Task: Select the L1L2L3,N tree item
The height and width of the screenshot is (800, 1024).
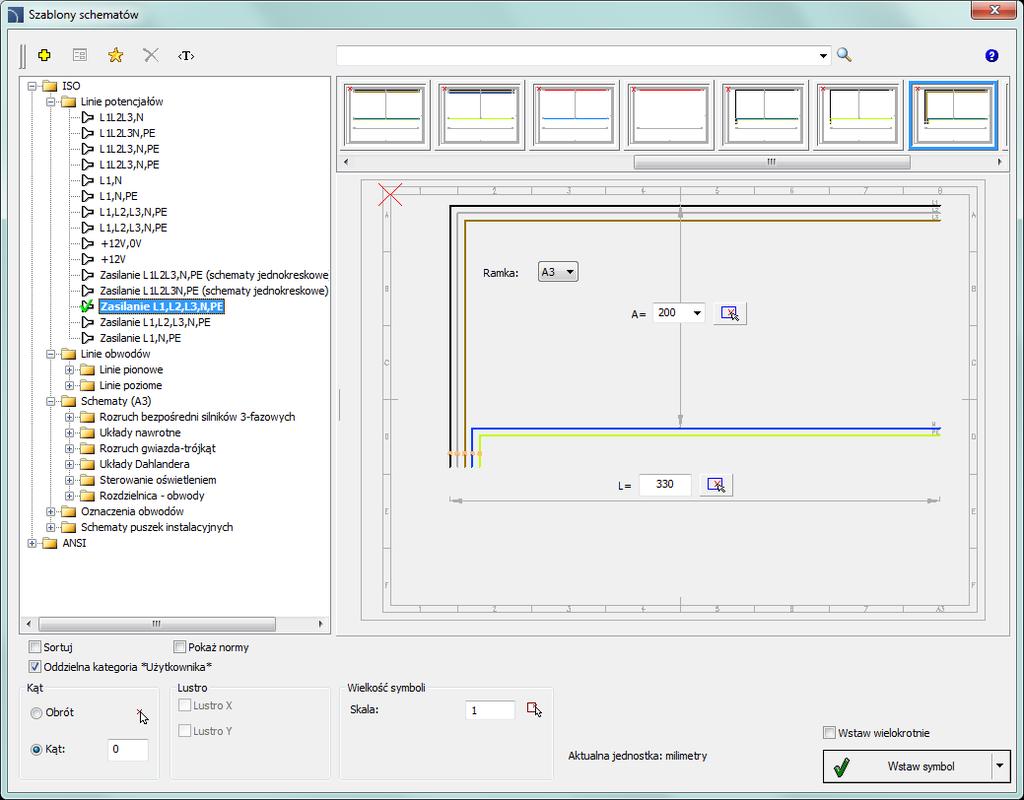Action: coord(121,118)
